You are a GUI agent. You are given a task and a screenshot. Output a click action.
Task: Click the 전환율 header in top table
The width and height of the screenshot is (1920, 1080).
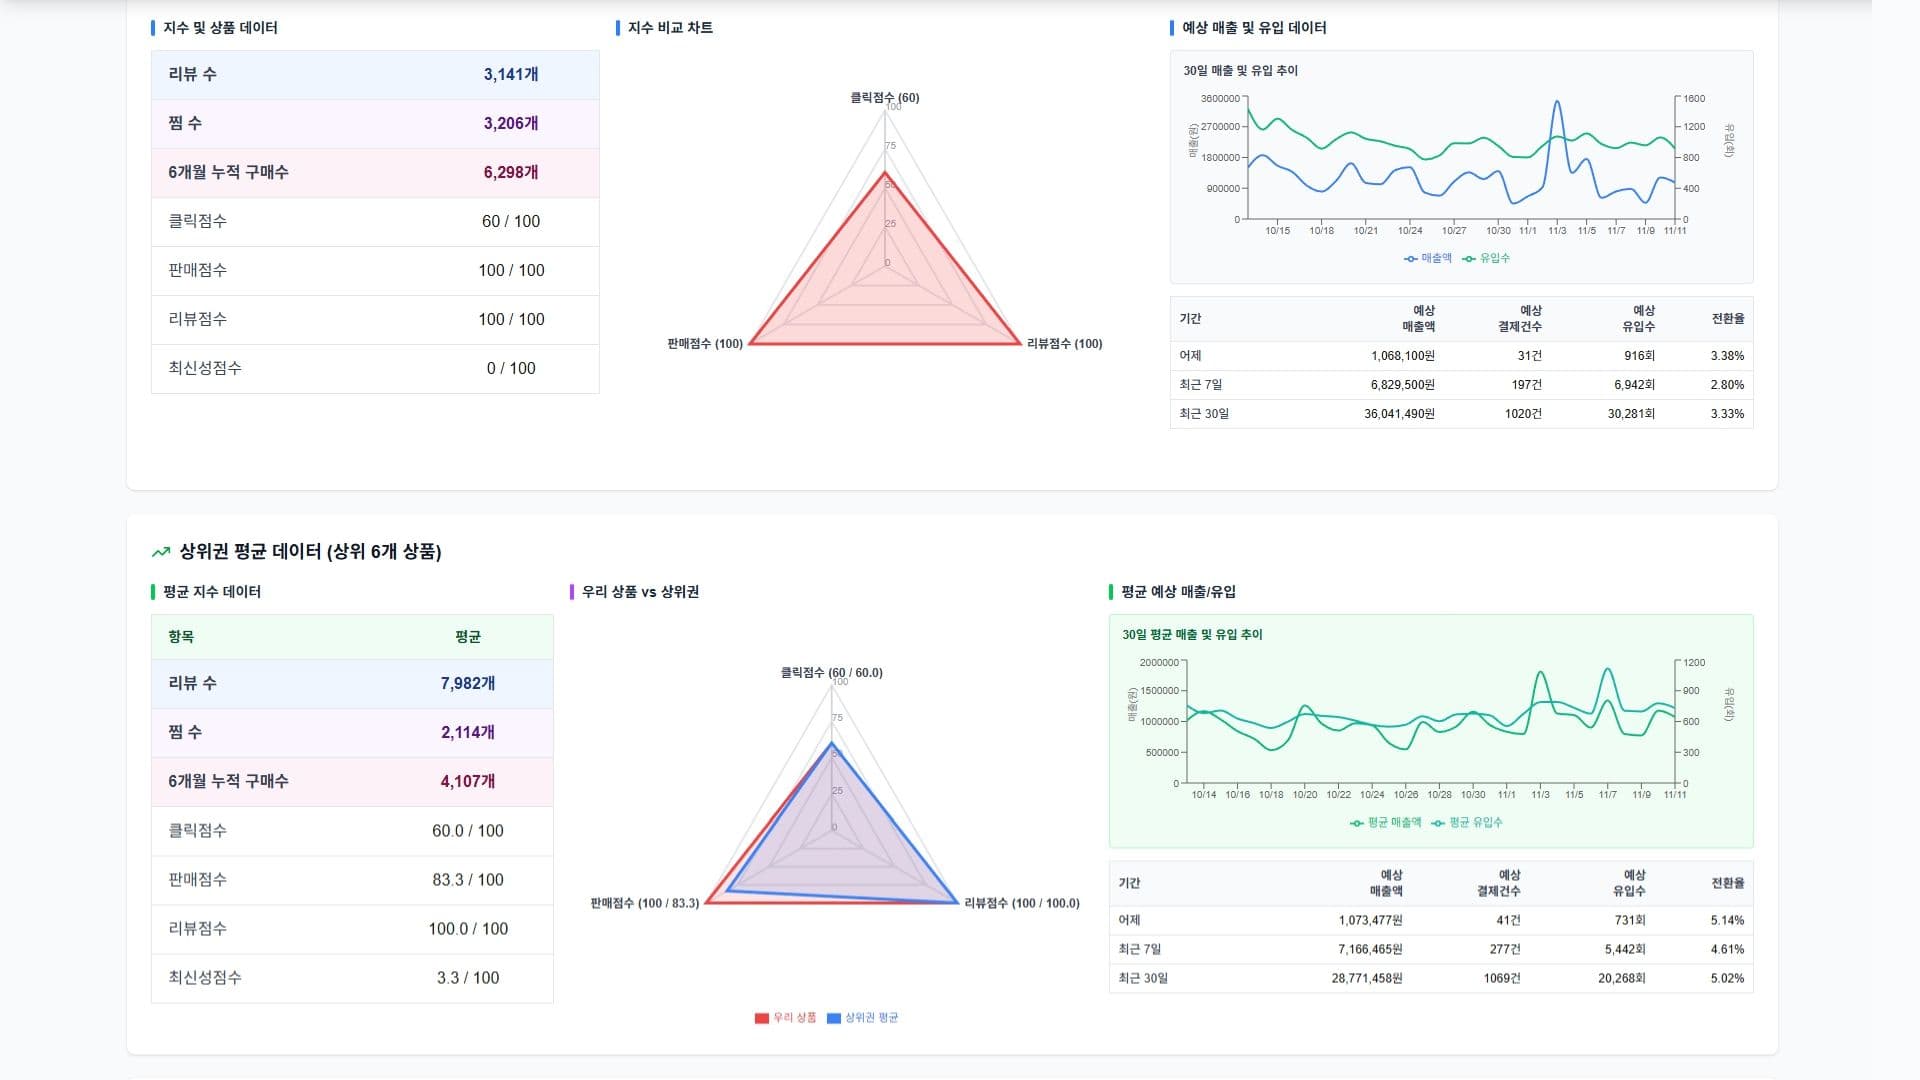click(x=1727, y=319)
